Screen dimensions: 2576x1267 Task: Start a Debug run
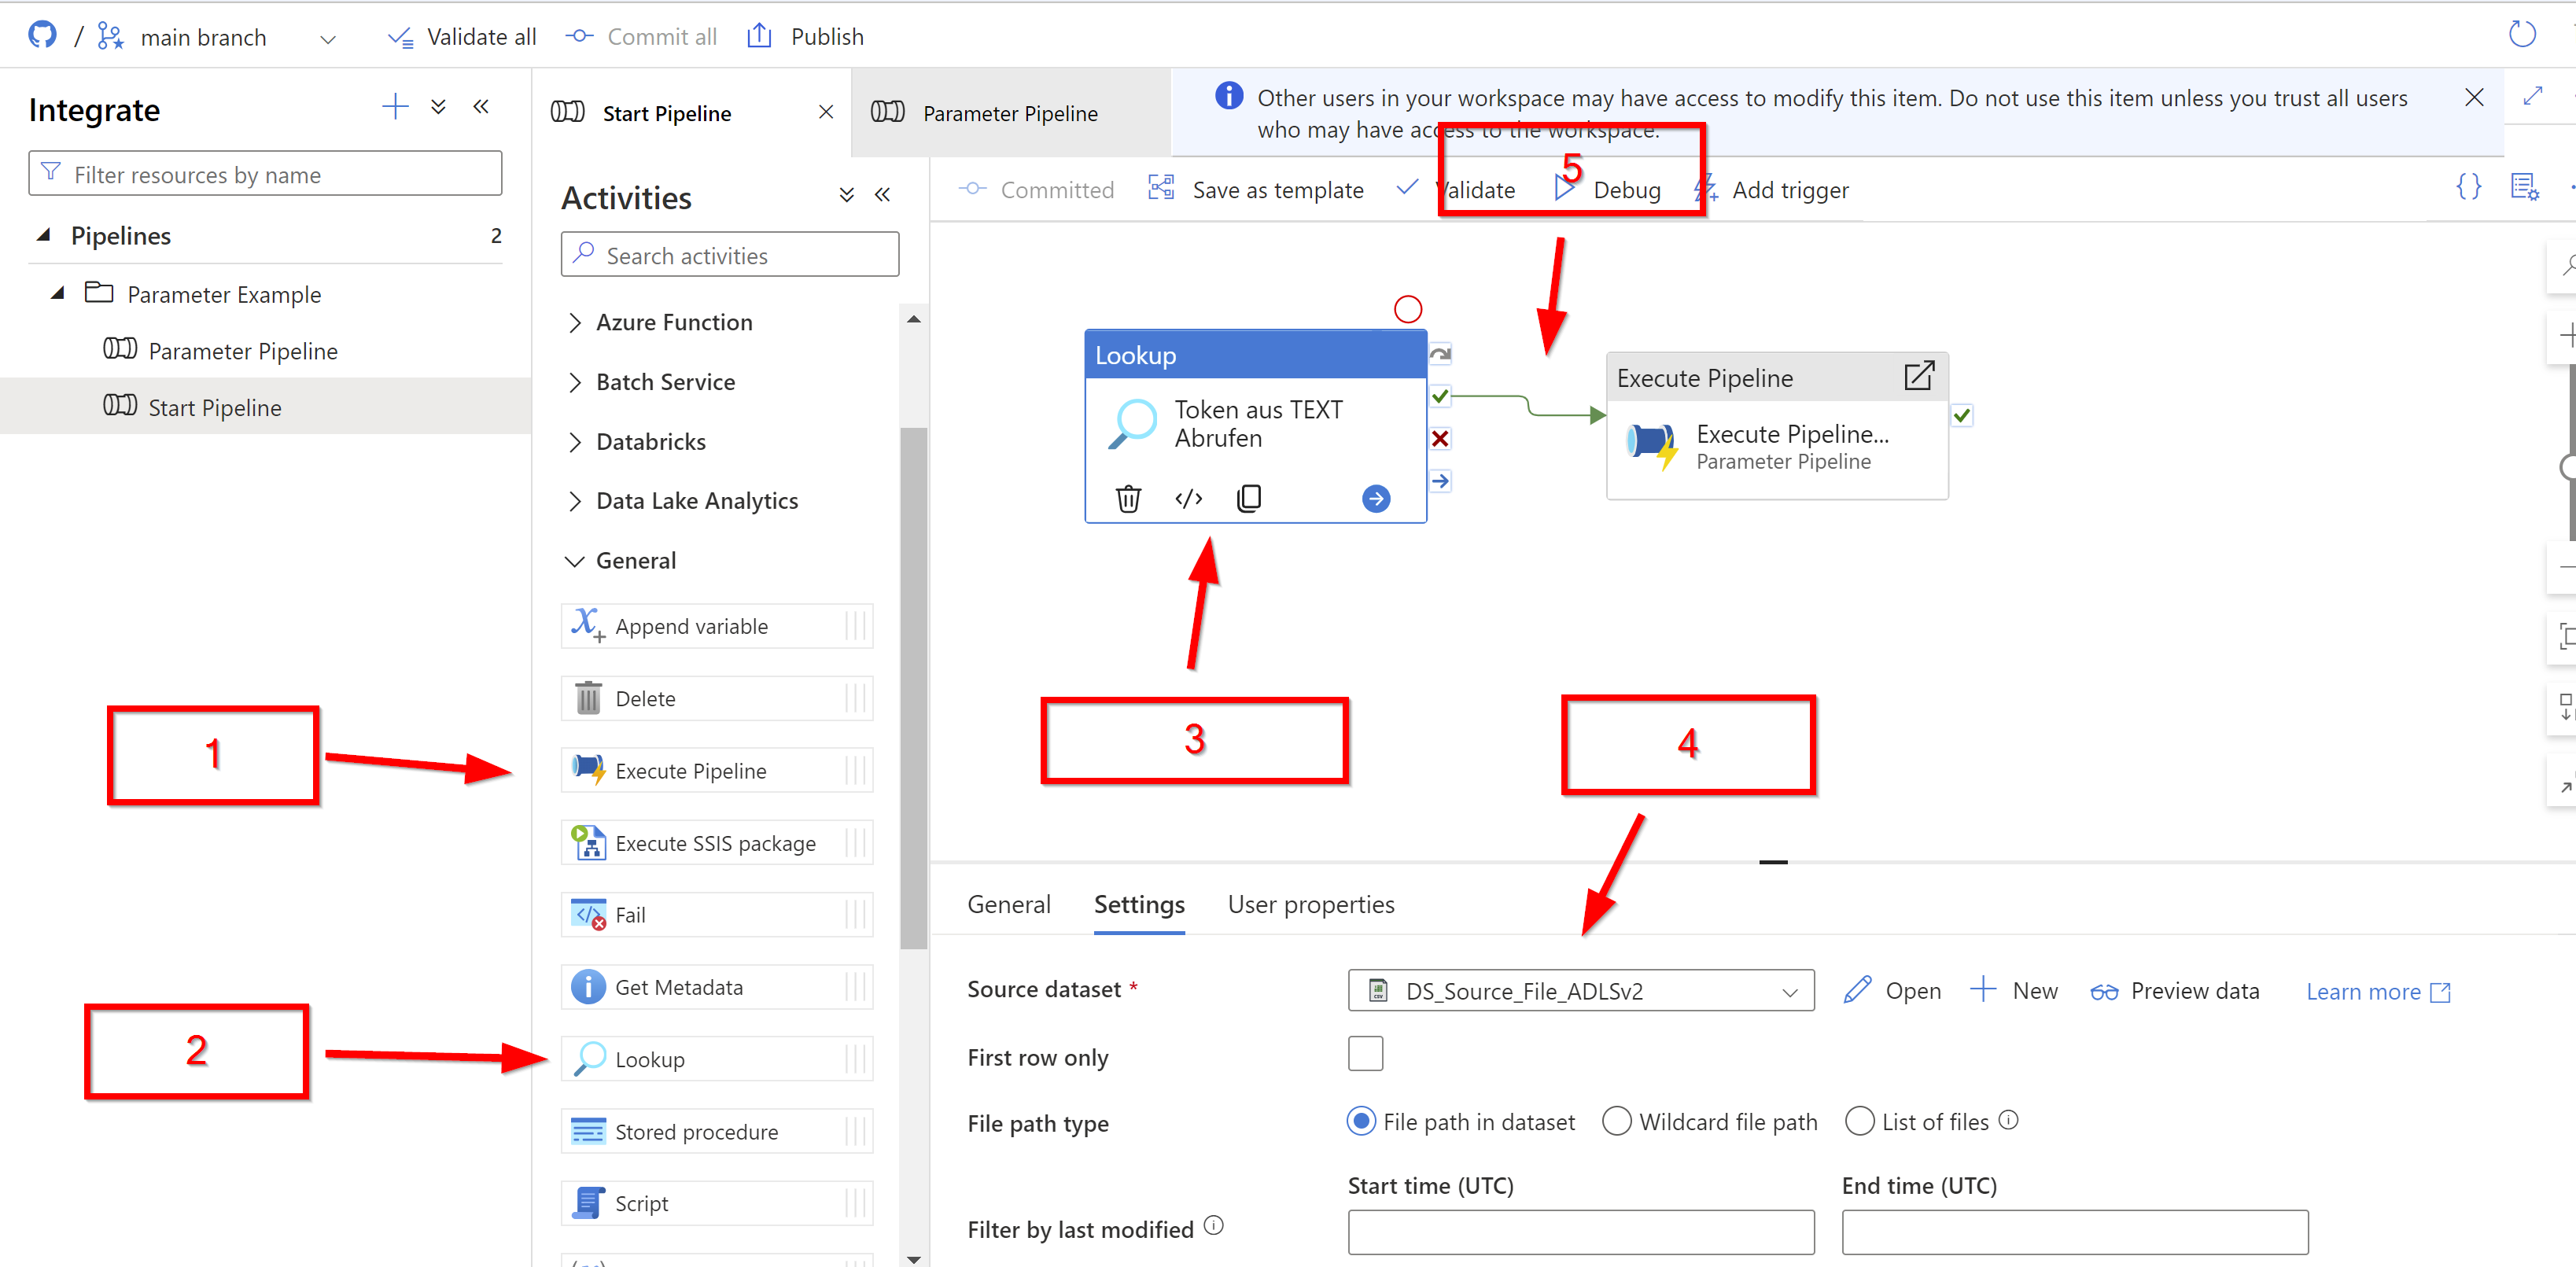coord(1608,190)
